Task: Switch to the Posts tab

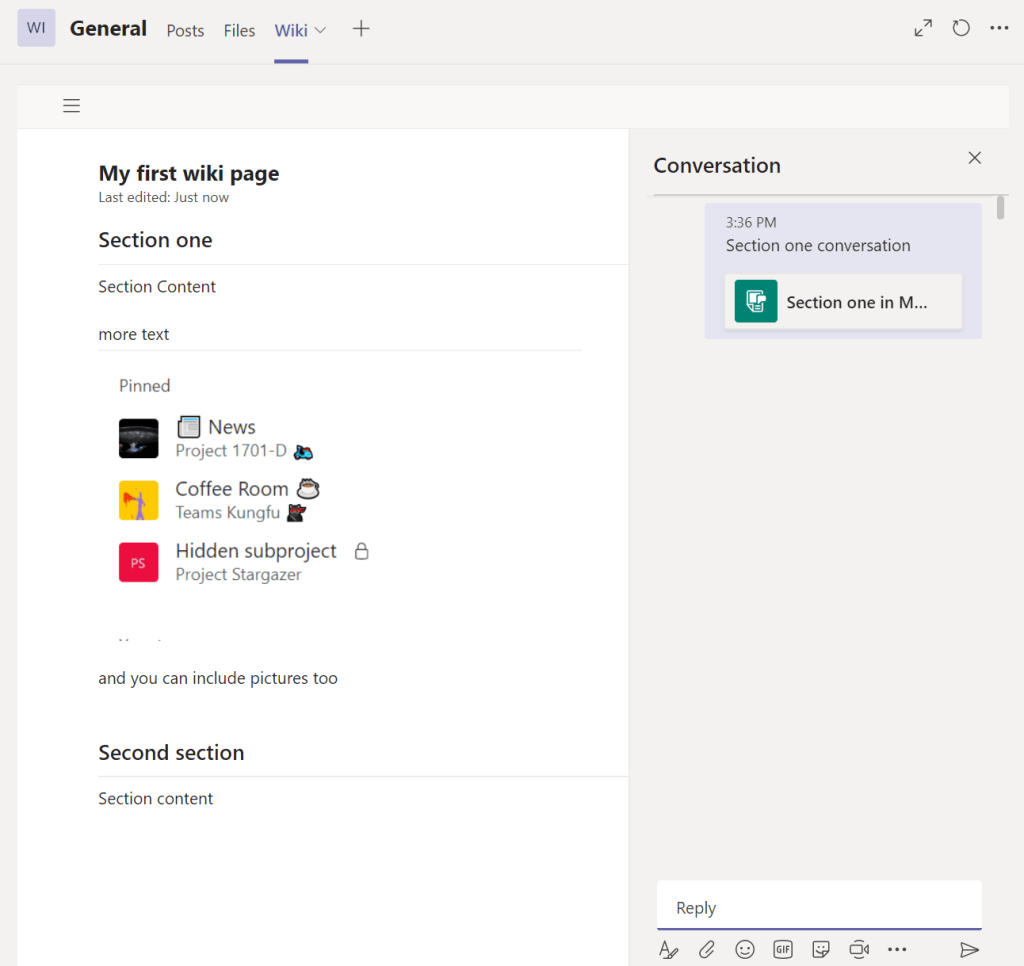Action: tap(185, 31)
